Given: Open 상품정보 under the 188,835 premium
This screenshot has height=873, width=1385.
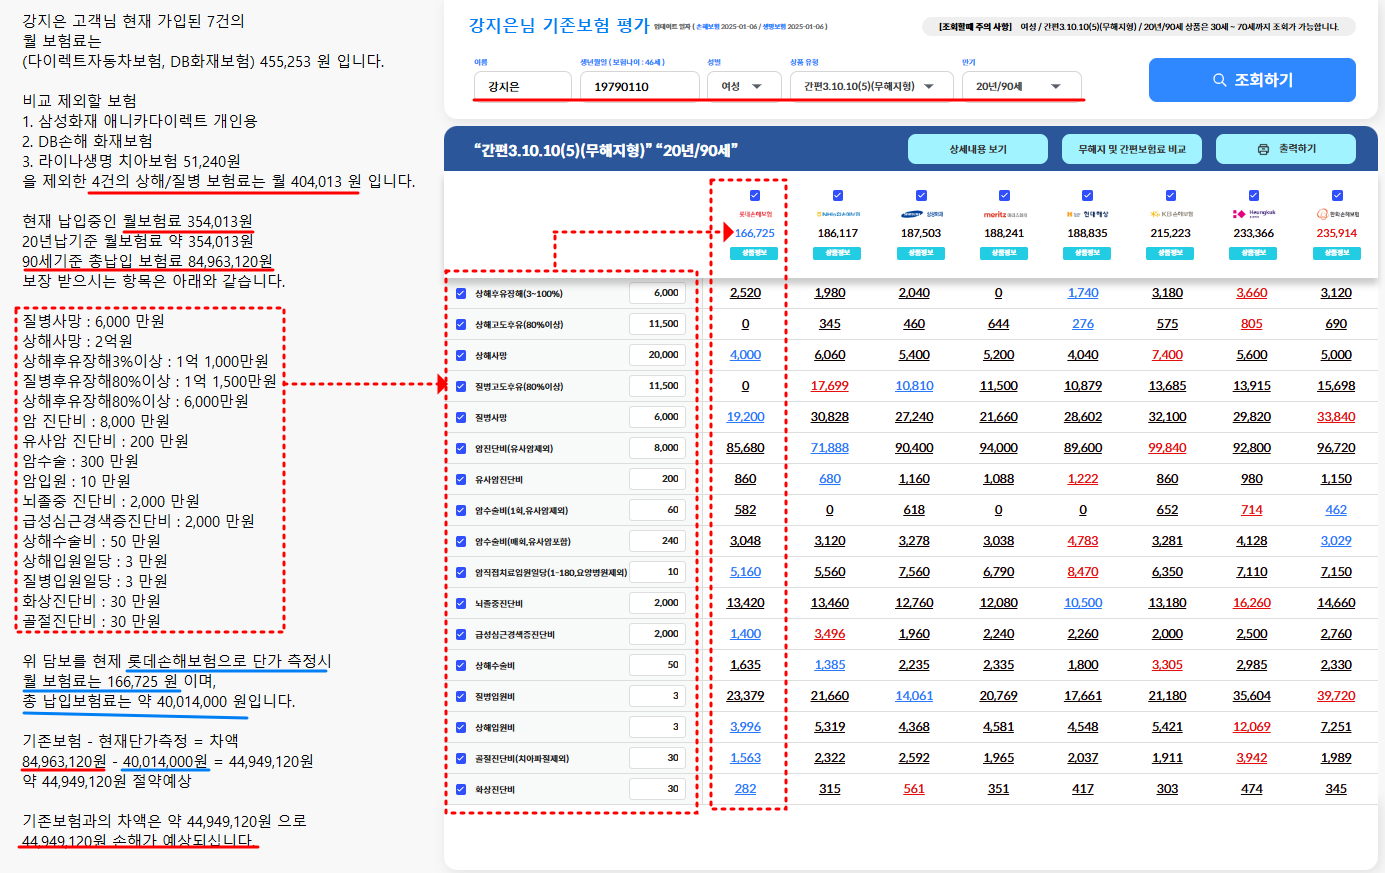Looking at the screenshot, I should click(x=1087, y=253).
